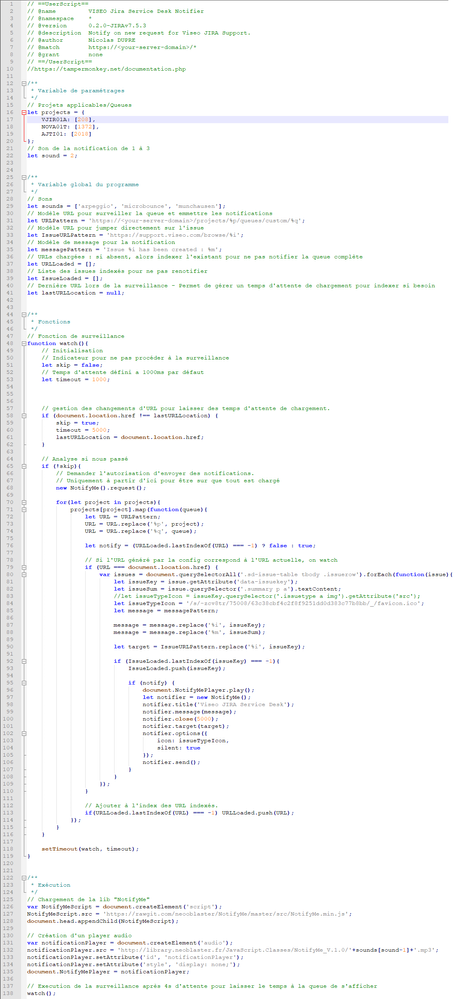
Task: Collapse the 'notifier.options({' block
Action: coord(23,733)
